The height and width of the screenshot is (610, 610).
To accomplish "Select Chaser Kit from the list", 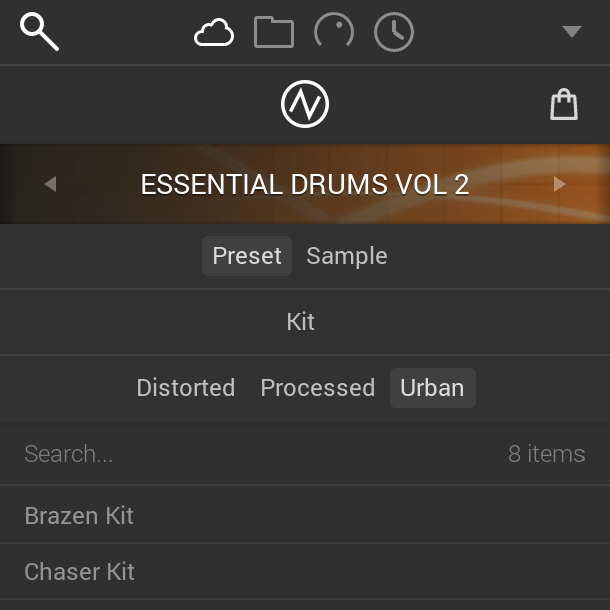I will (x=305, y=571).
